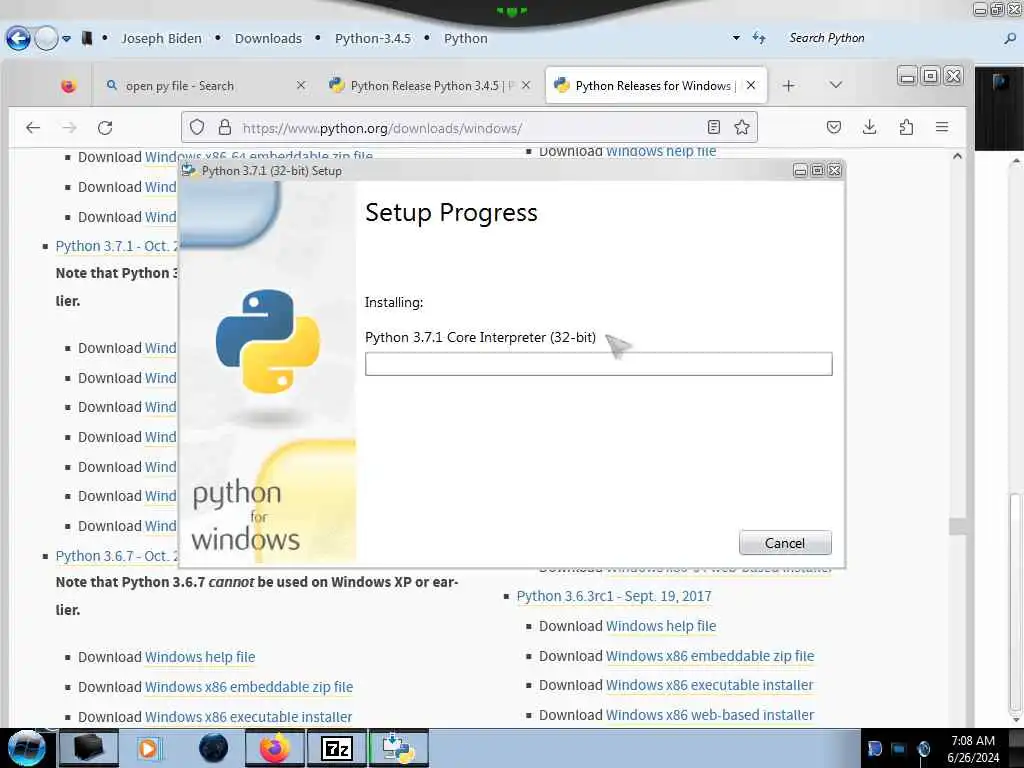The height and width of the screenshot is (768, 1024).
Task: Open Firefox extensions icon
Action: [906, 127]
